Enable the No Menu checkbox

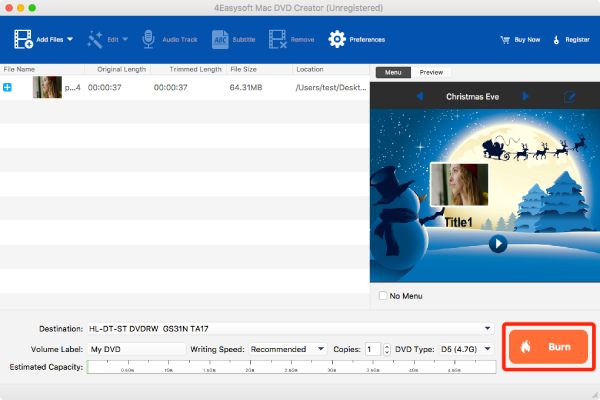(383, 296)
